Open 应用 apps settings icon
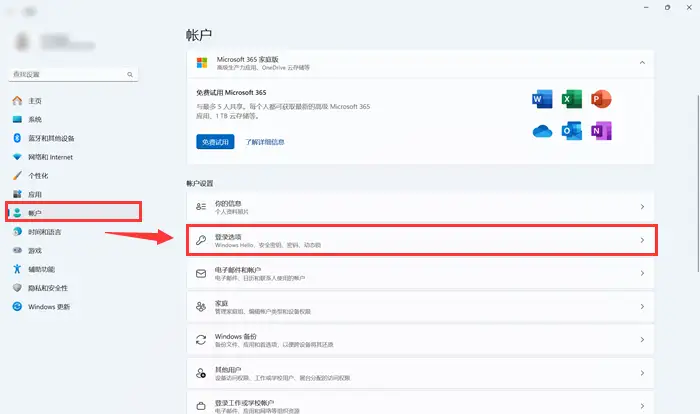 (17, 194)
